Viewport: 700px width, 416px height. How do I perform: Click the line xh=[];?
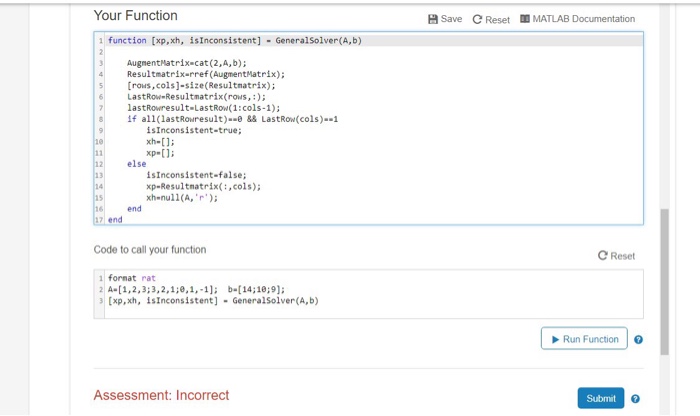[160, 141]
